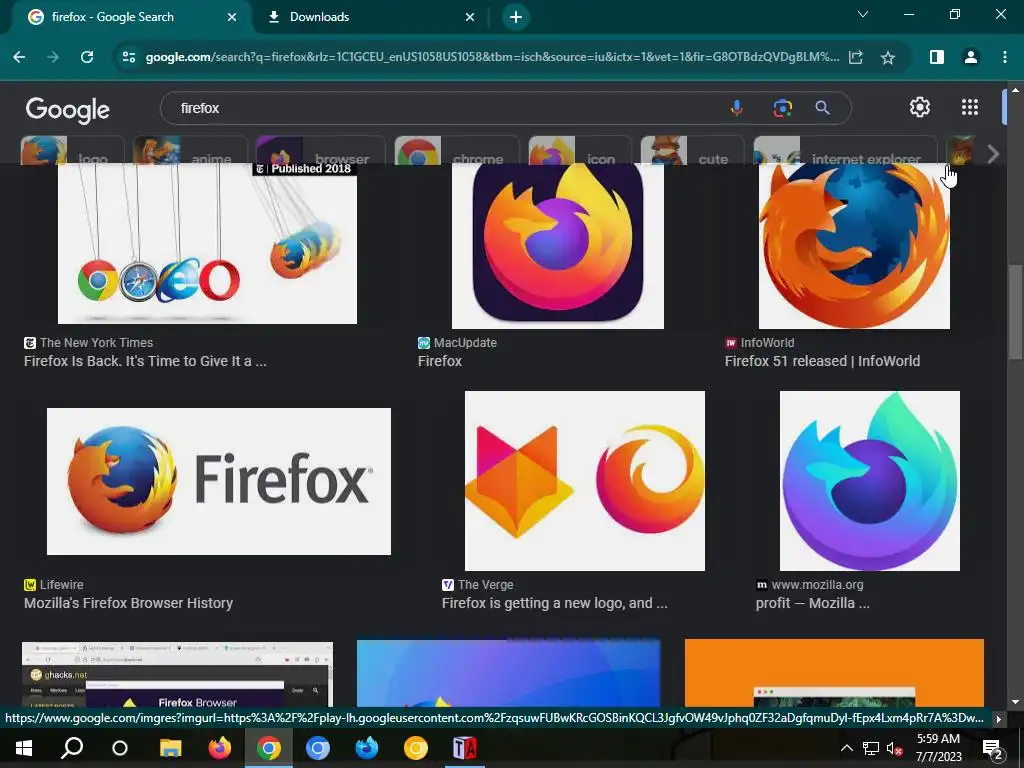Open Chrome three-dot menu
Viewport: 1024px width, 768px height.
tap(1004, 57)
